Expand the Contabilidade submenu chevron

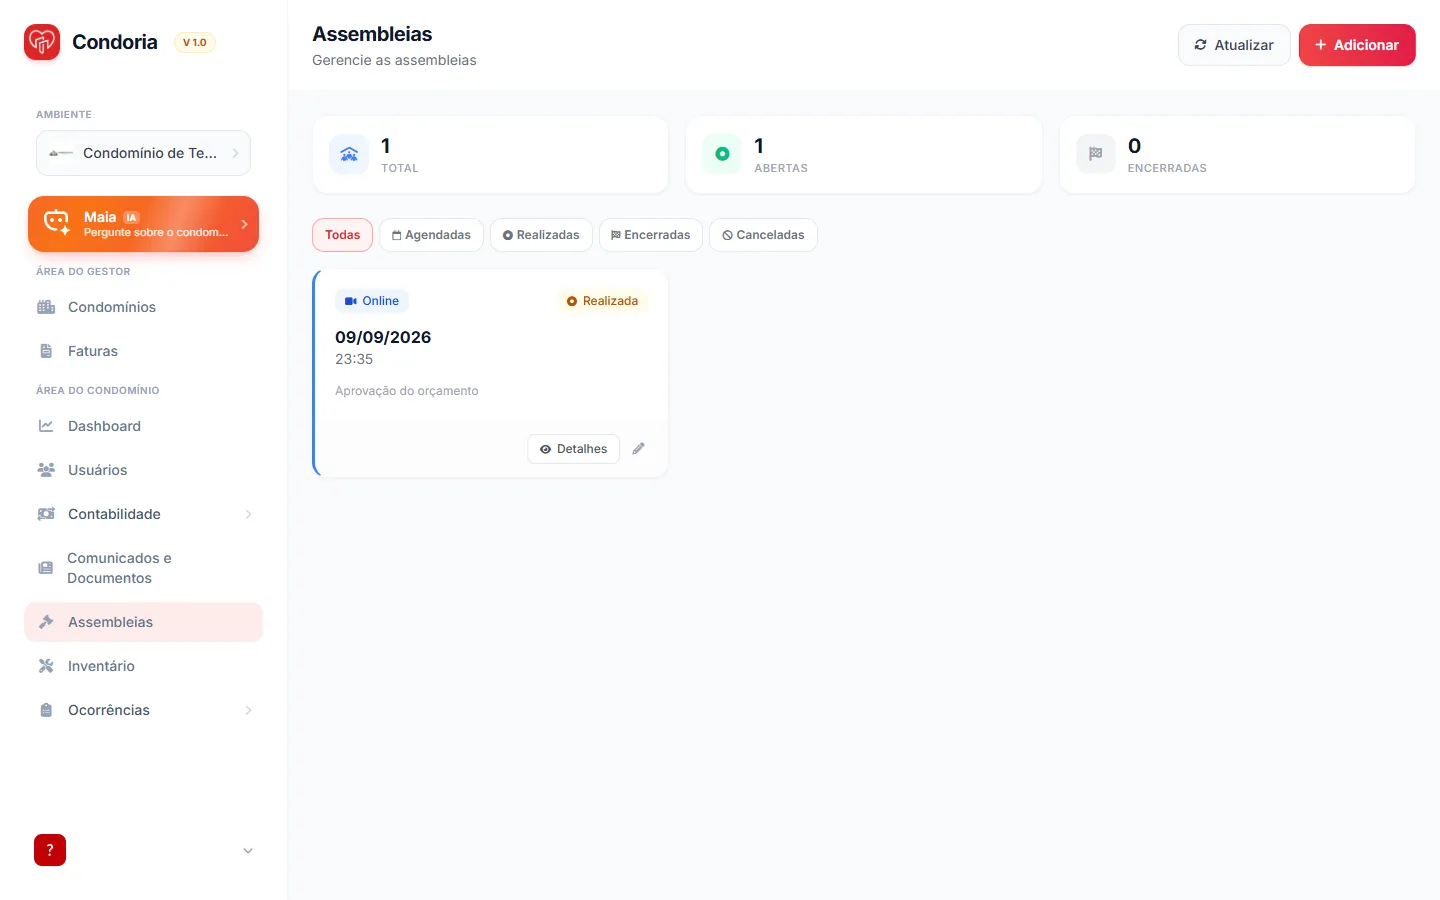[248, 514]
